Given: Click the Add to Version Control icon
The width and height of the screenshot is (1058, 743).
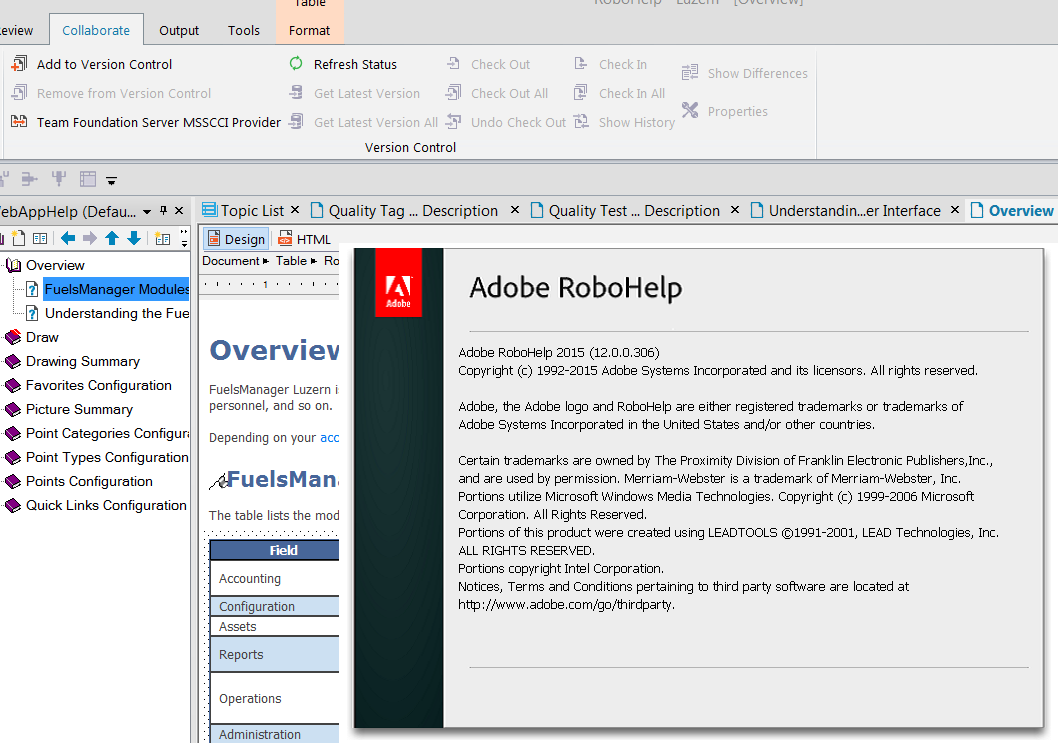Looking at the screenshot, I should [20, 63].
